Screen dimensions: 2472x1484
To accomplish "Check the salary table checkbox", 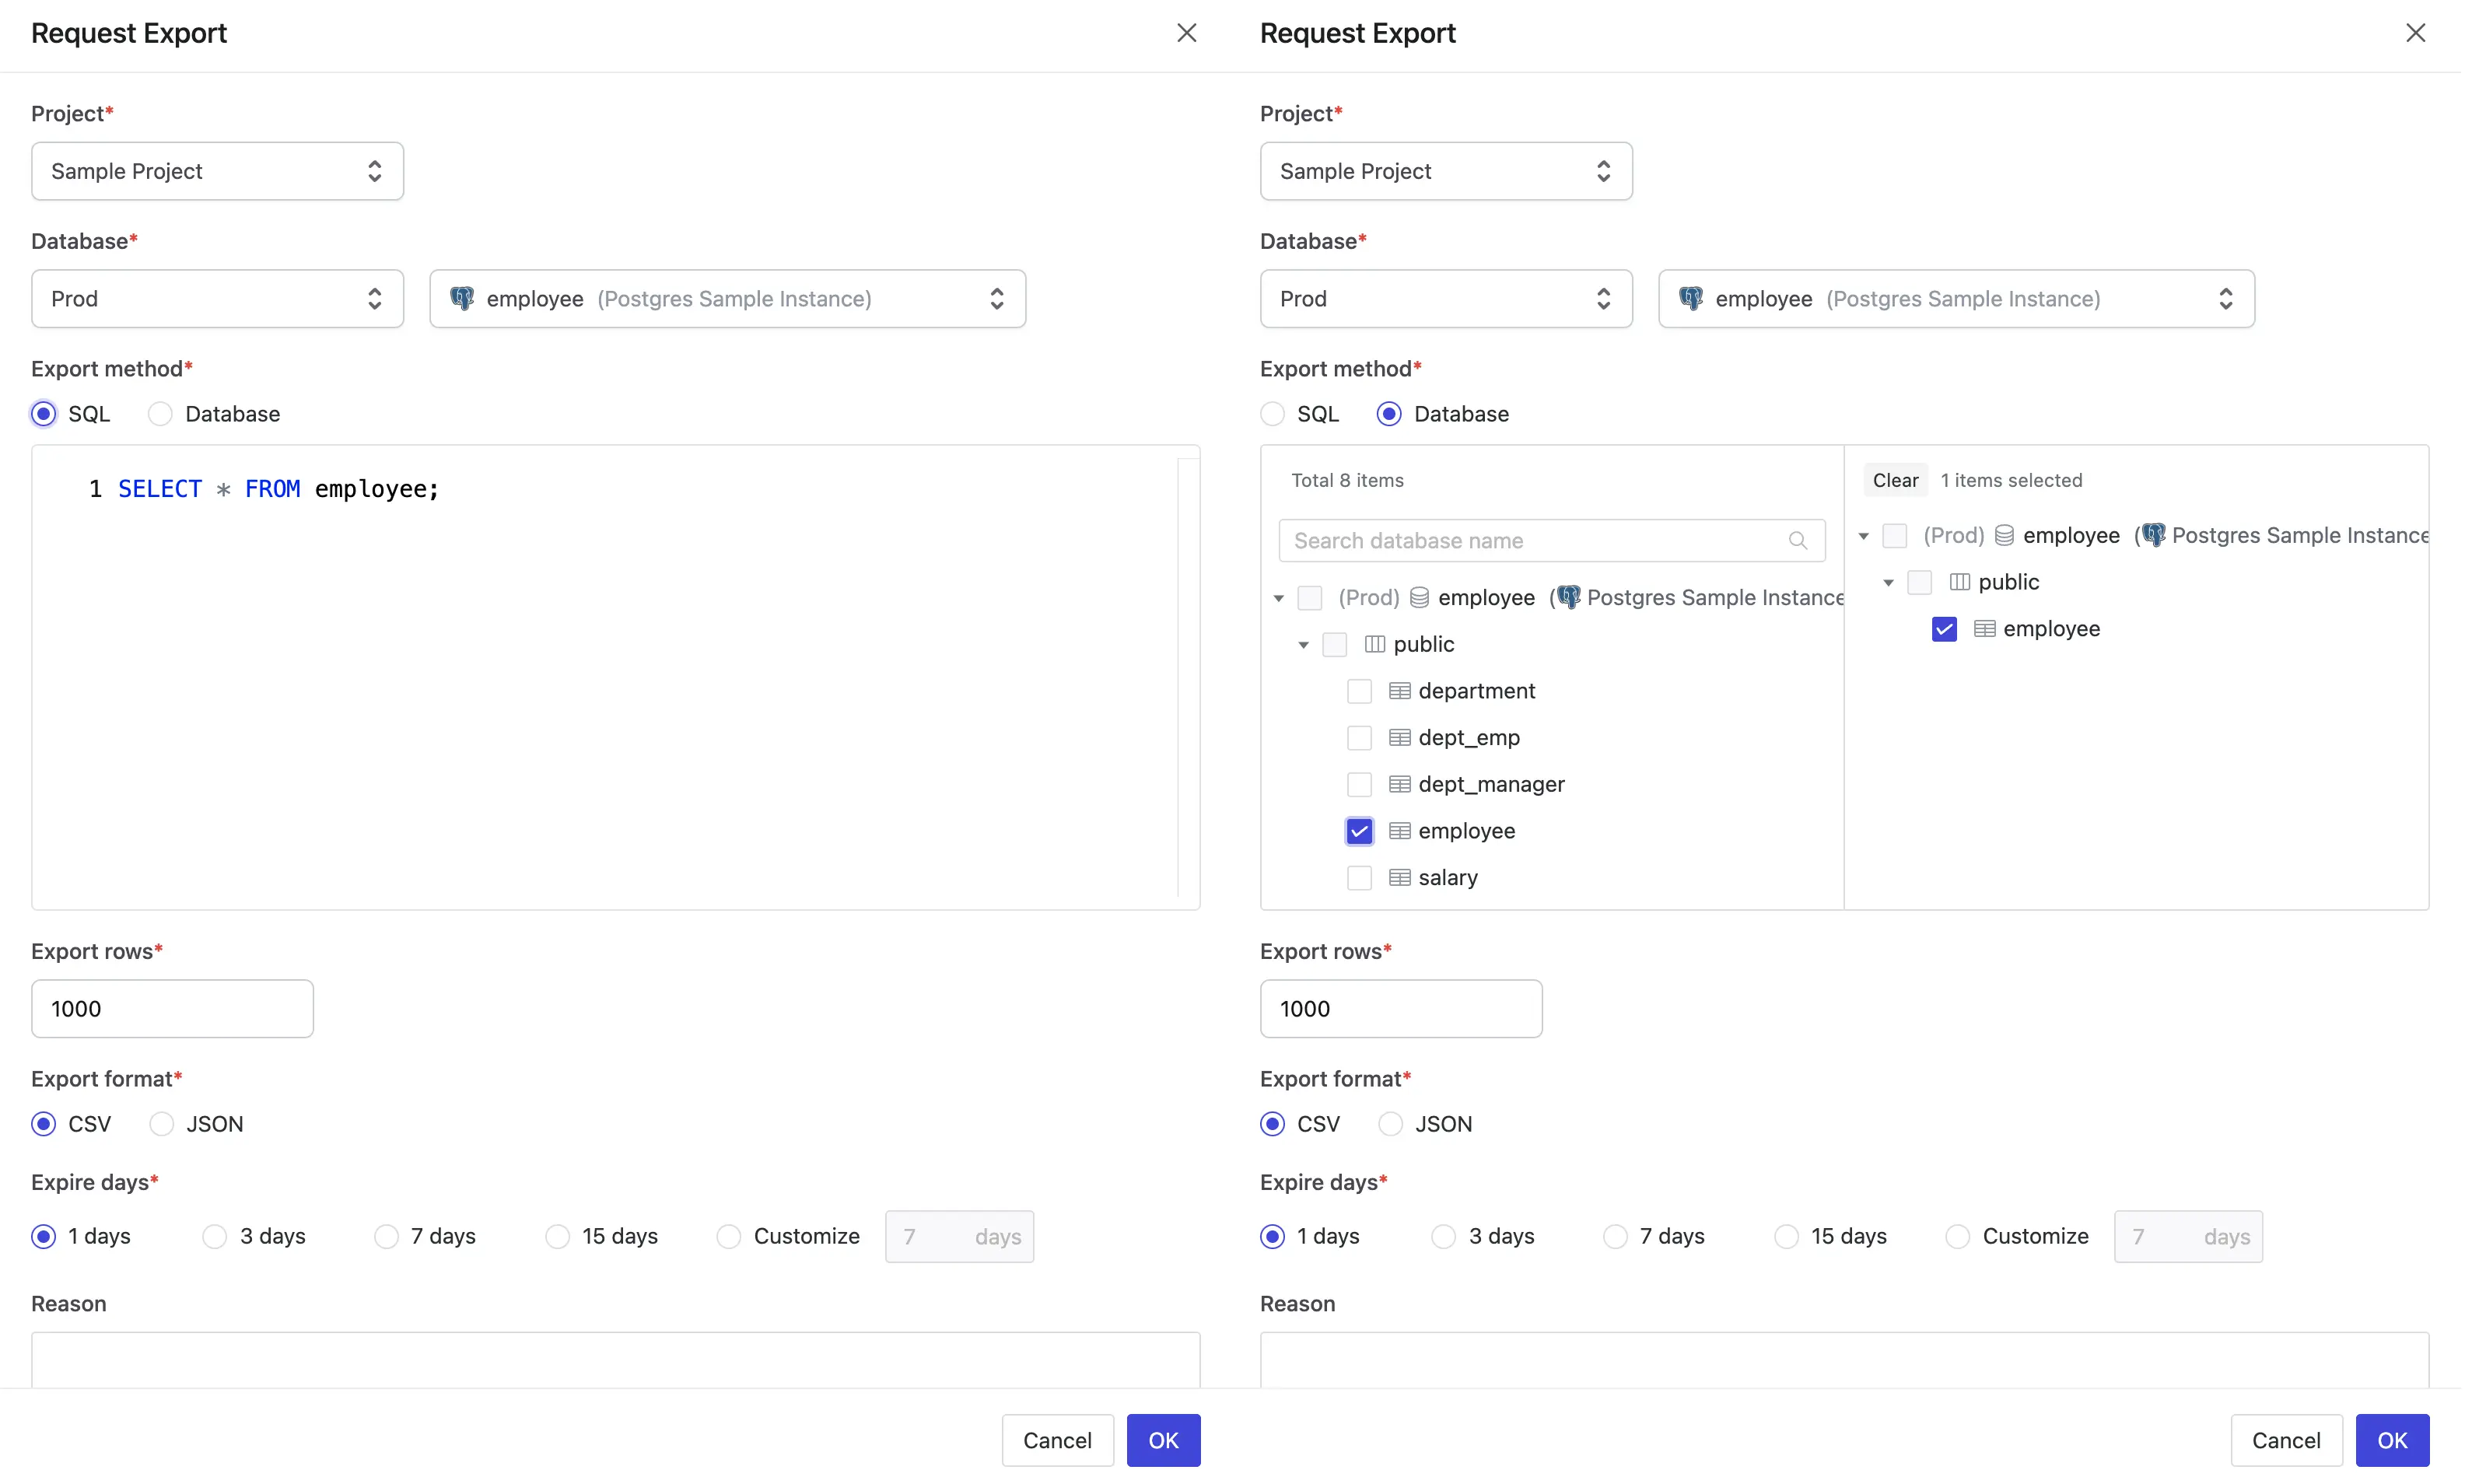I will coord(1360,878).
